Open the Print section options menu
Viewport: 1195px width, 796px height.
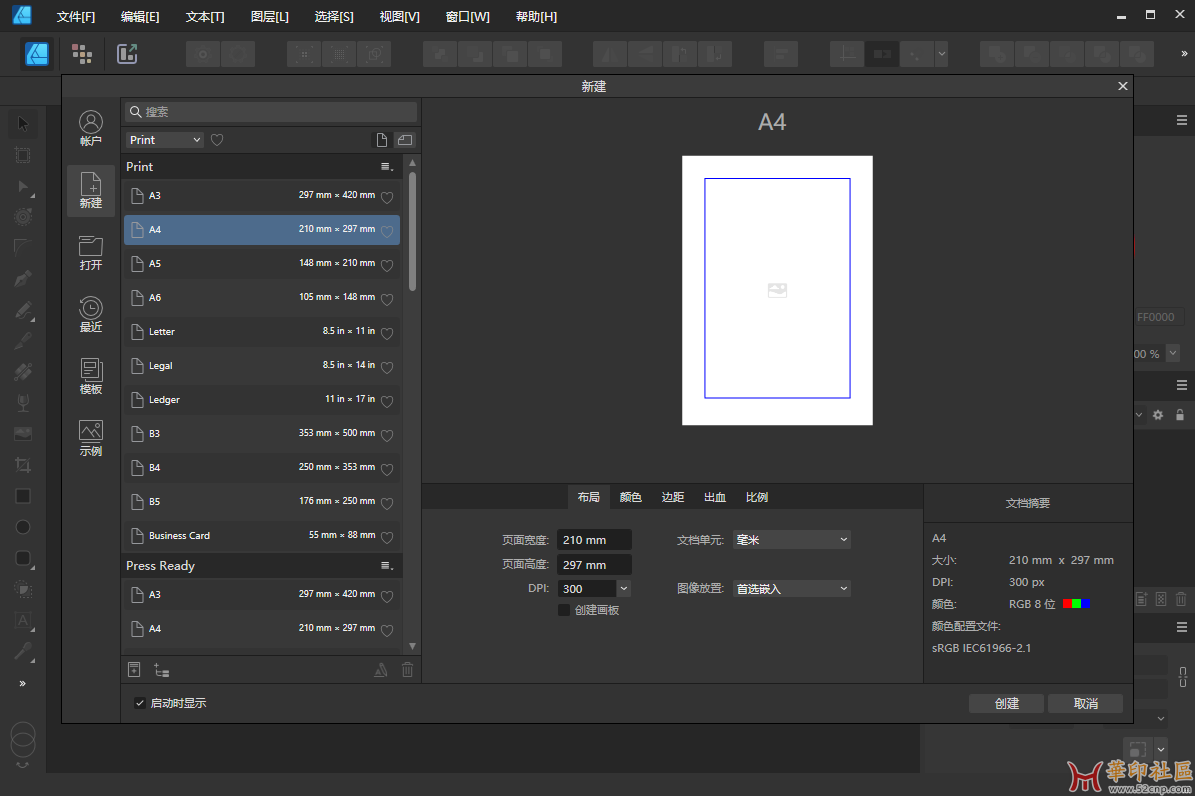pos(386,167)
